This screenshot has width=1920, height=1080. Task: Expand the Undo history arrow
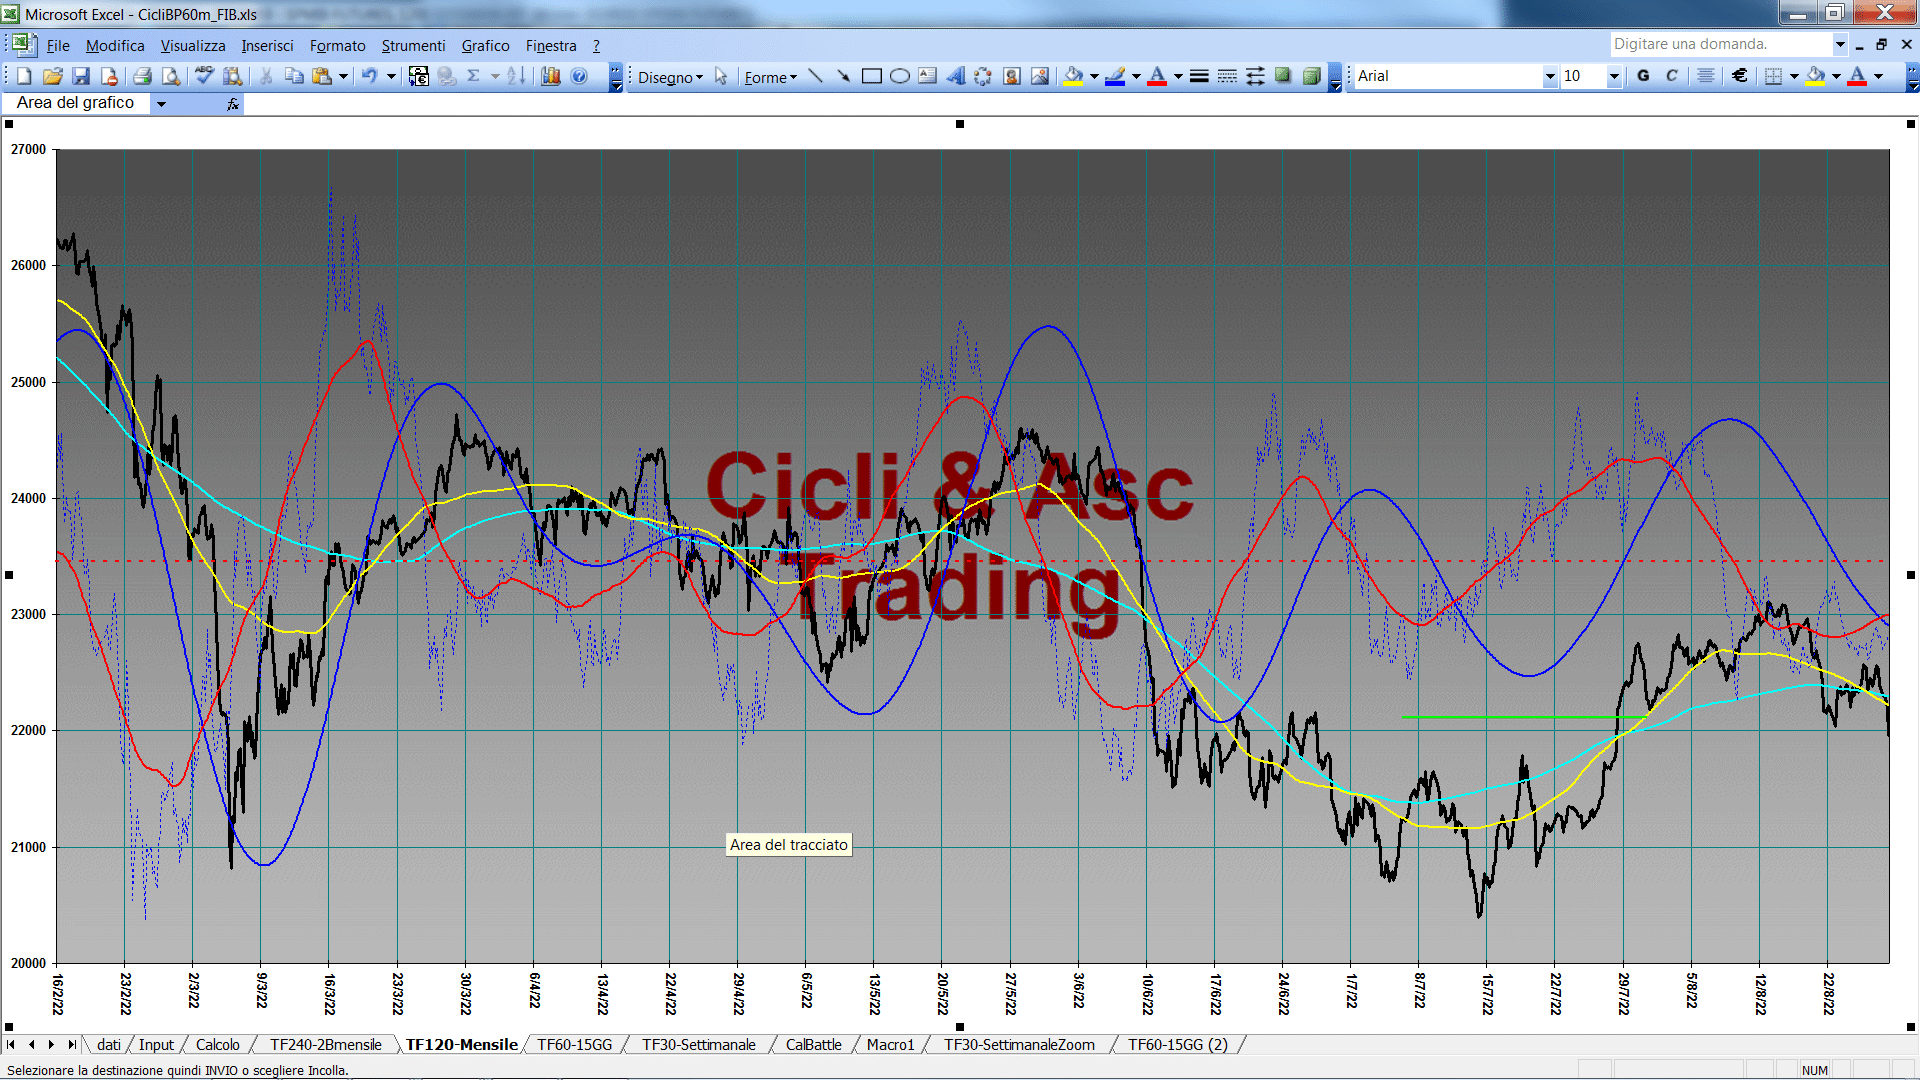[391, 76]
